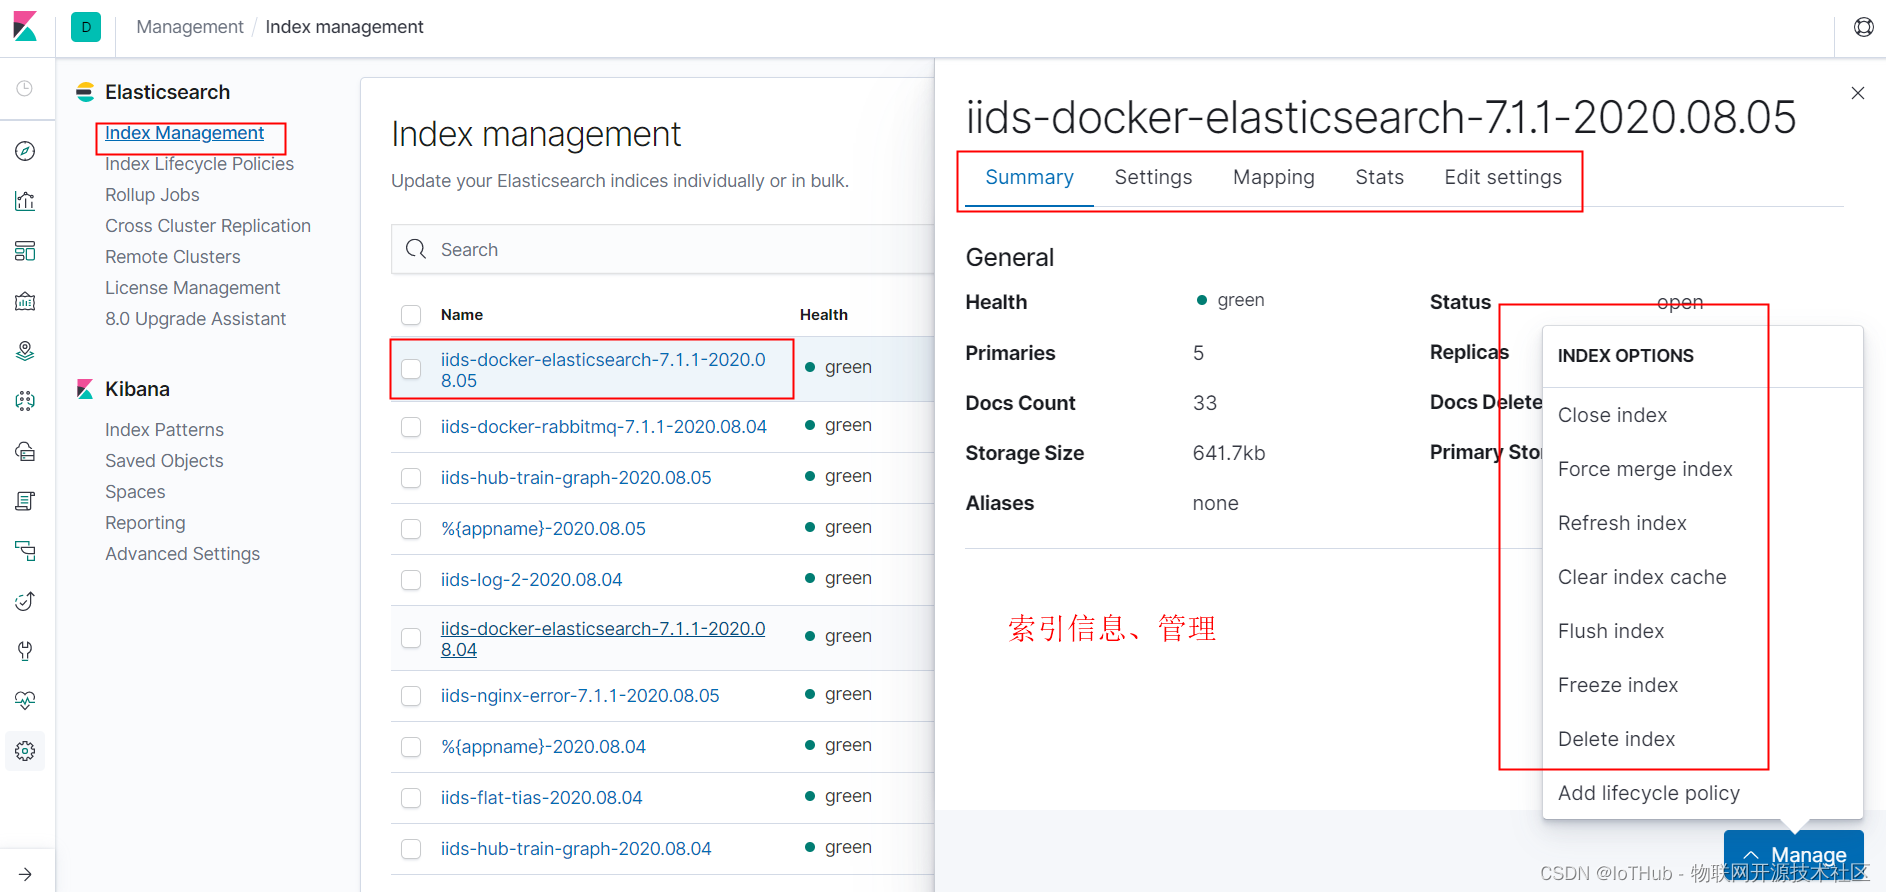Choose Close index from index options
This screenshot has width=1886, height=892.
coord(1702,415)
